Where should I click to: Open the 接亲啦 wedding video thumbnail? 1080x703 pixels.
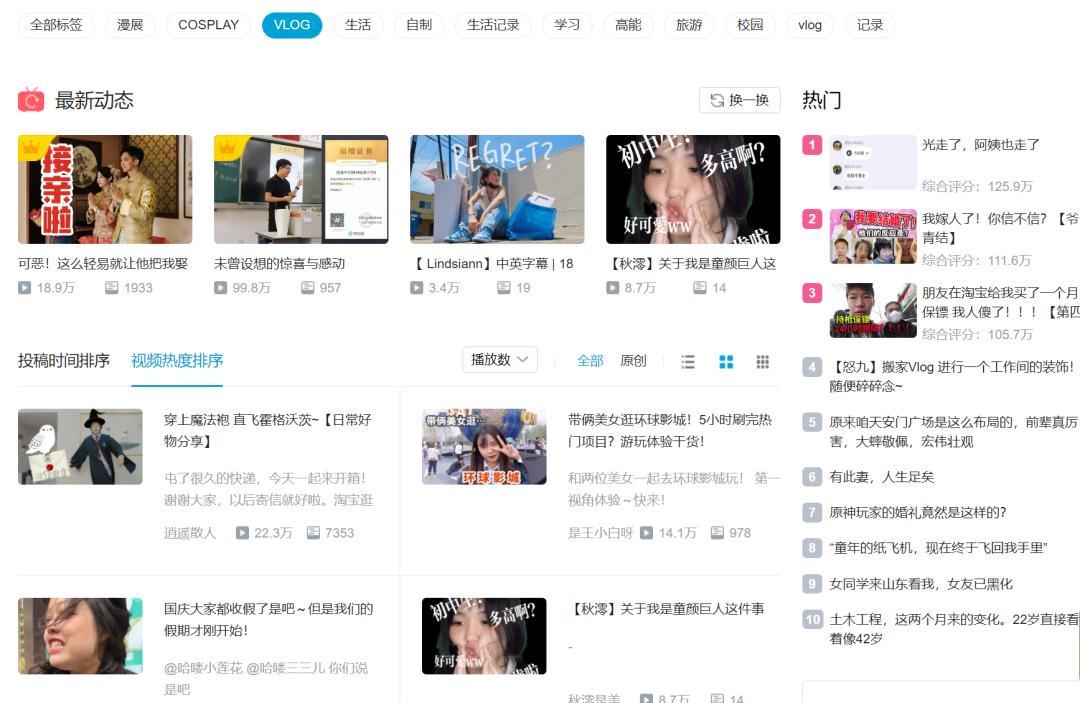click(x=105, y=189)
